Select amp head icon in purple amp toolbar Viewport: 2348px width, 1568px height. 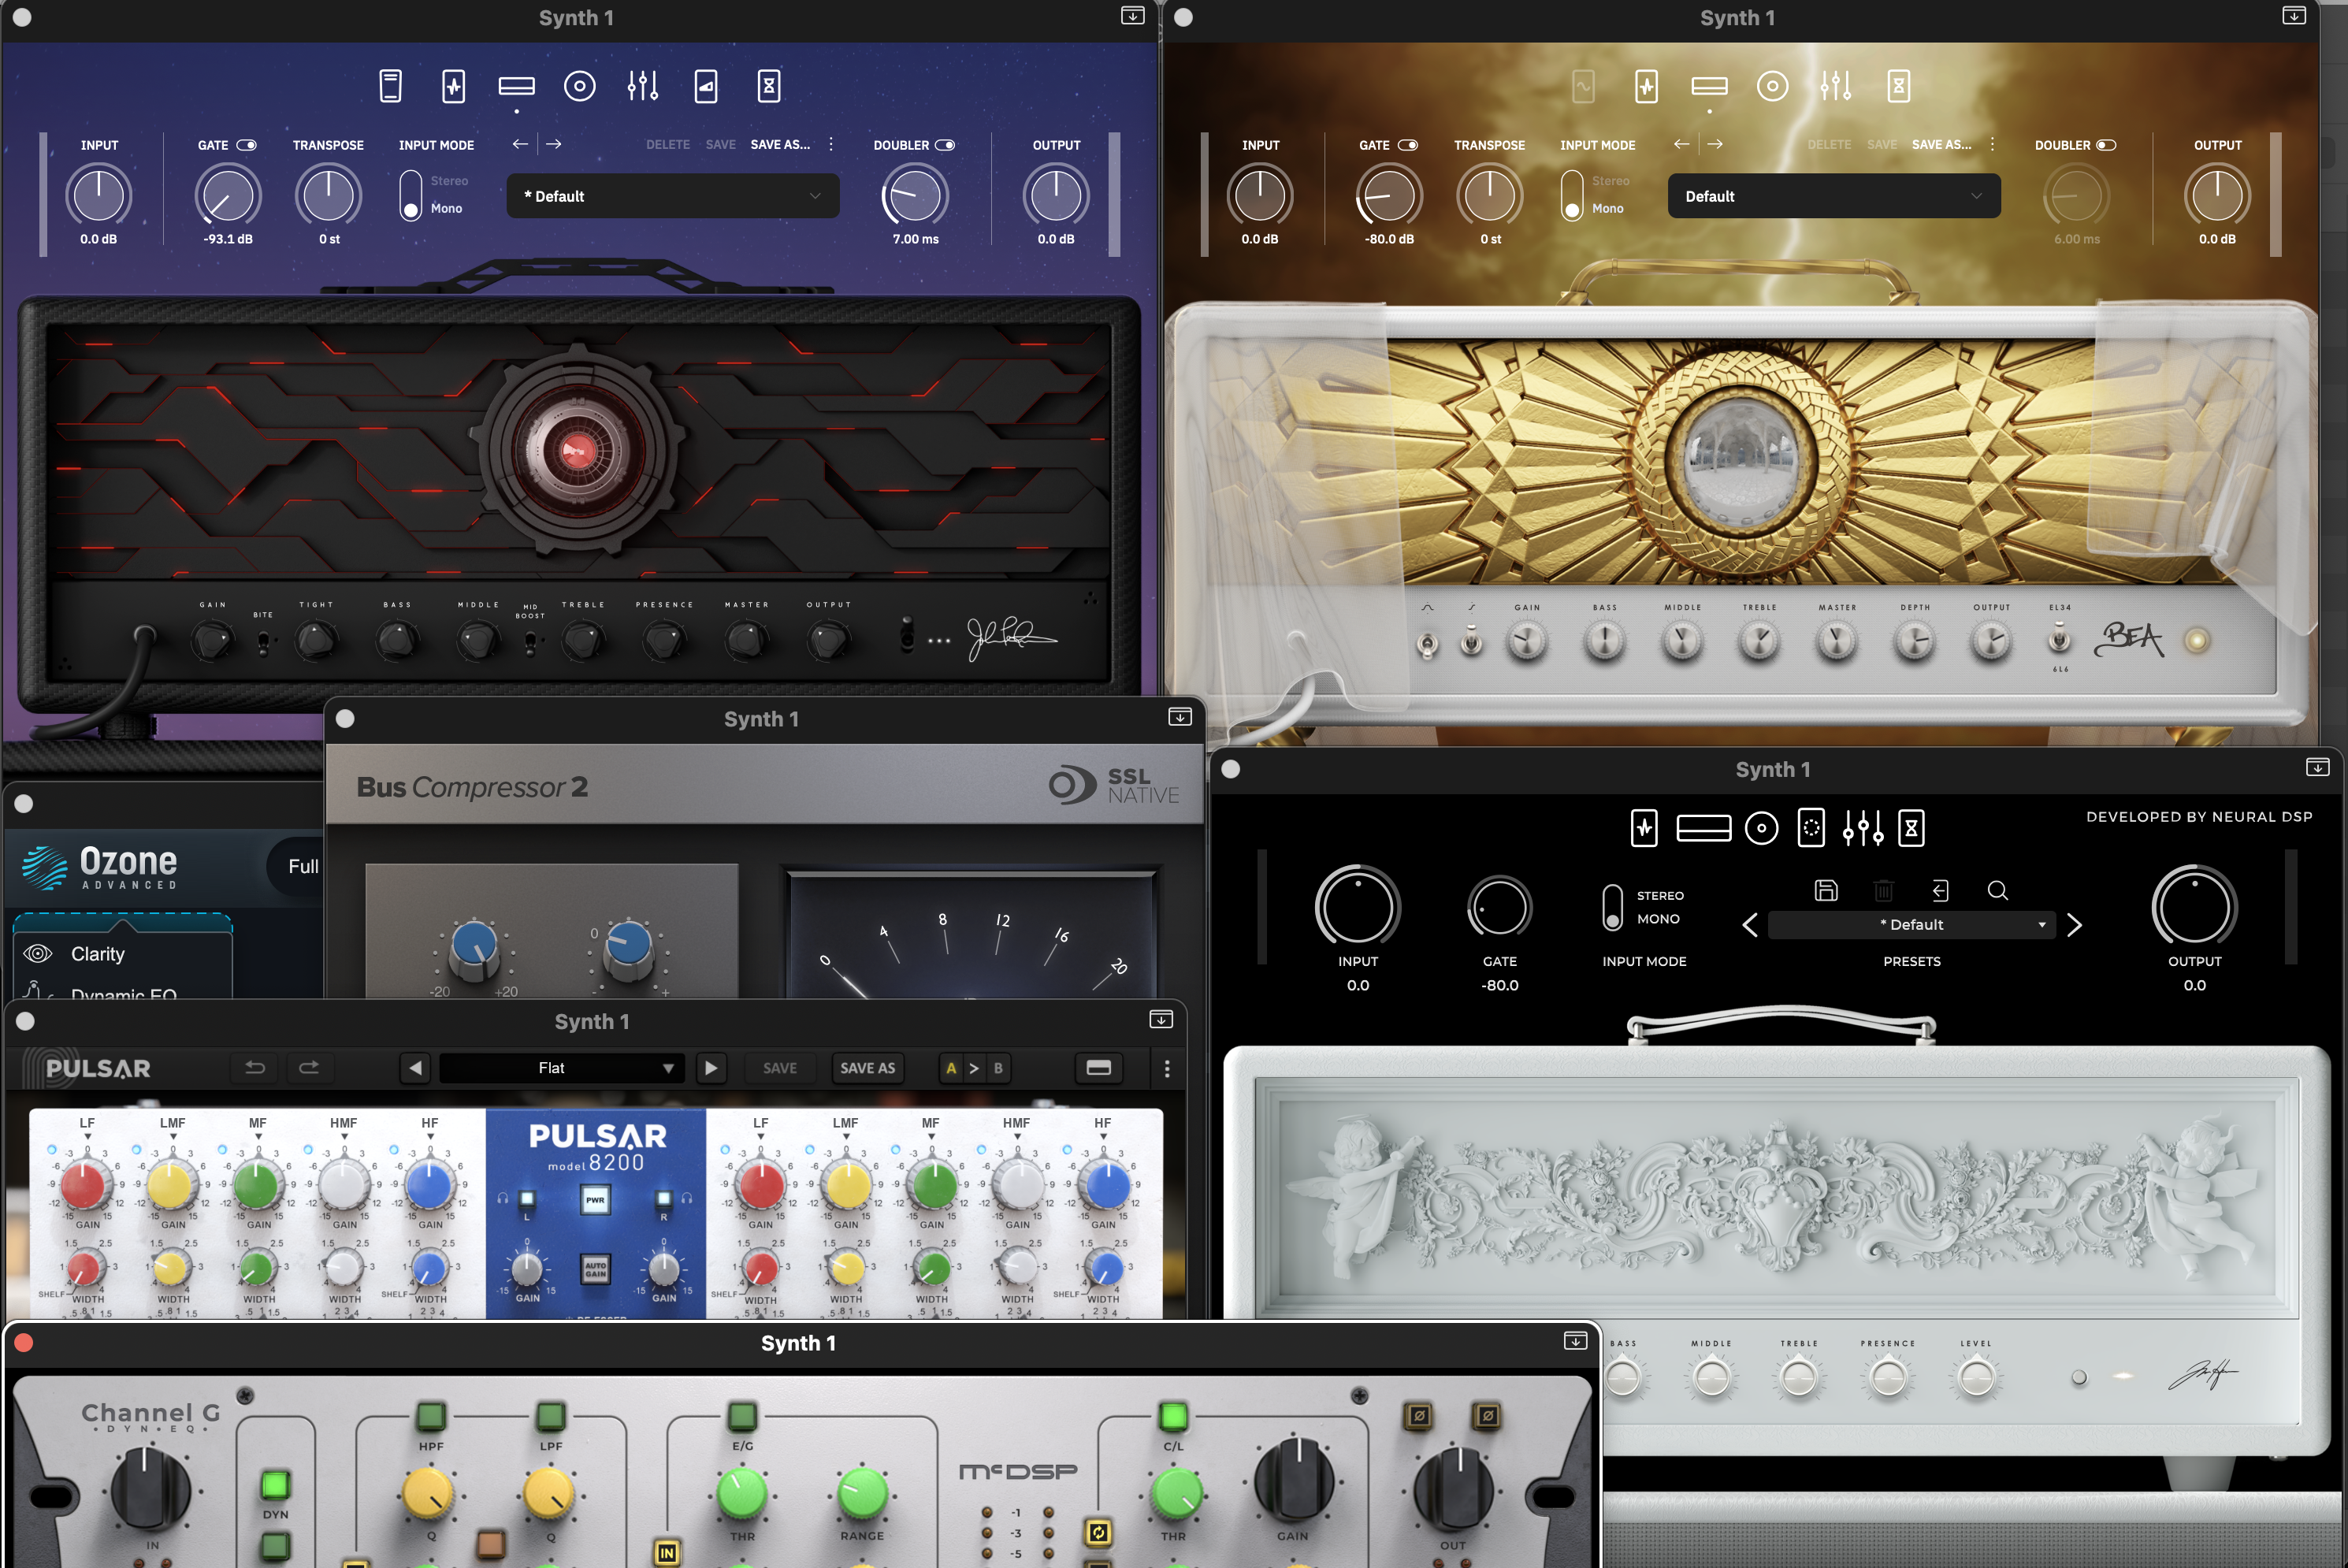516,86
